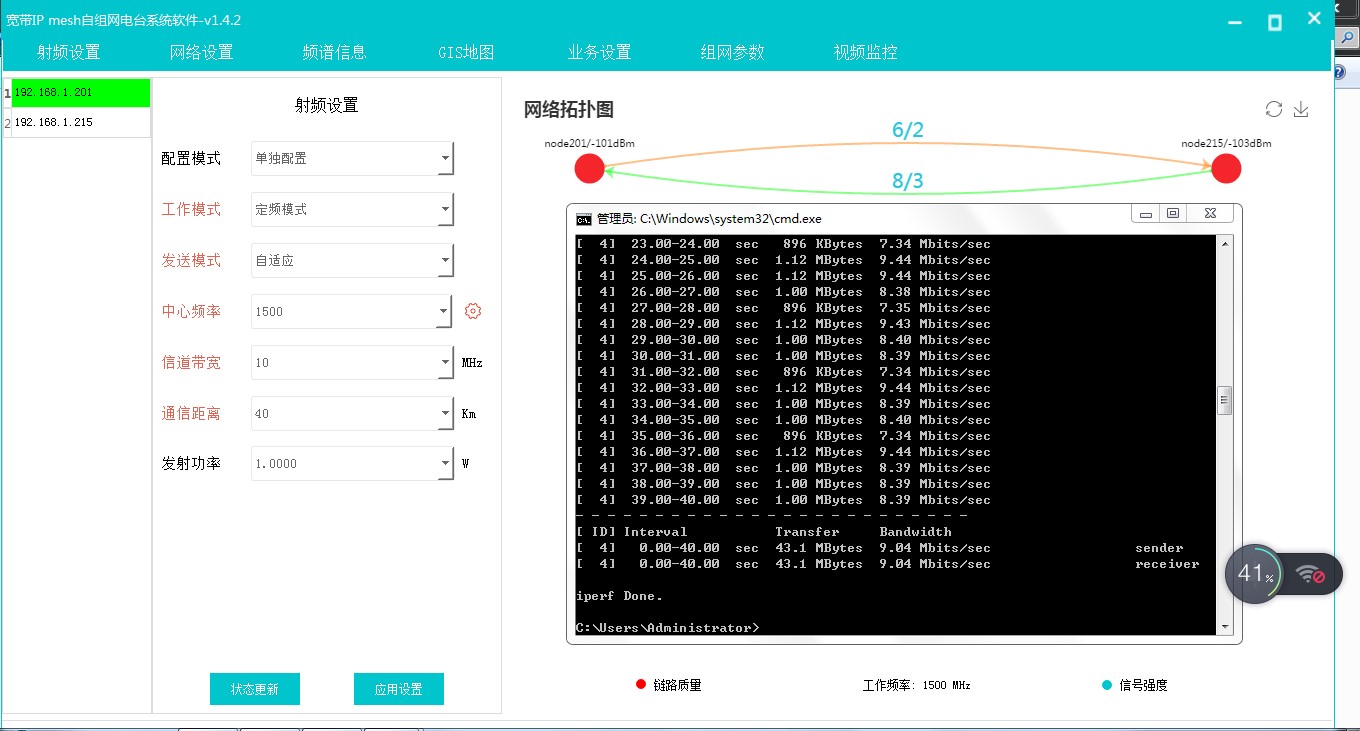Switch to the 组网参数 tab

pos(732,52)
